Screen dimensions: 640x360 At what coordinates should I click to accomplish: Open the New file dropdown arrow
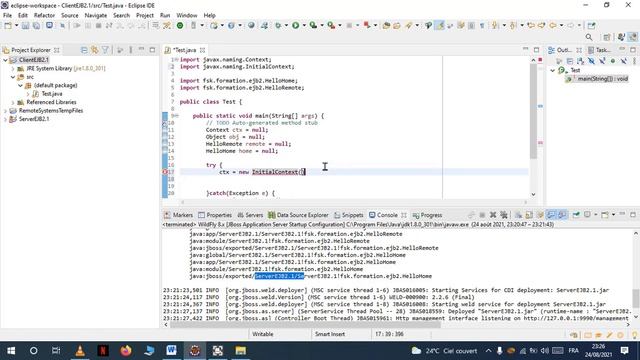[16, 25]
